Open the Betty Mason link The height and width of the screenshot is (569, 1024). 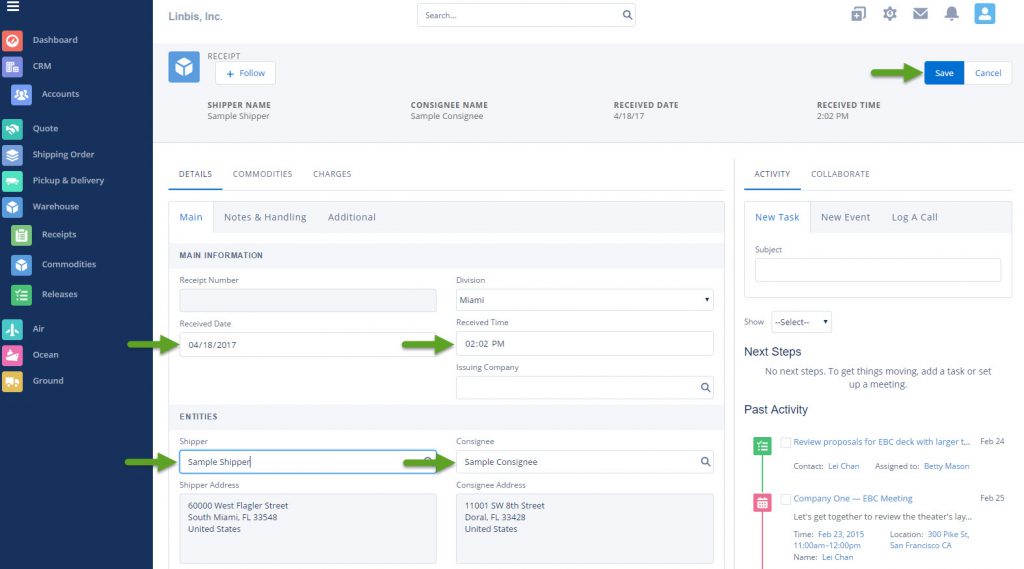click(x=948, y=466)
